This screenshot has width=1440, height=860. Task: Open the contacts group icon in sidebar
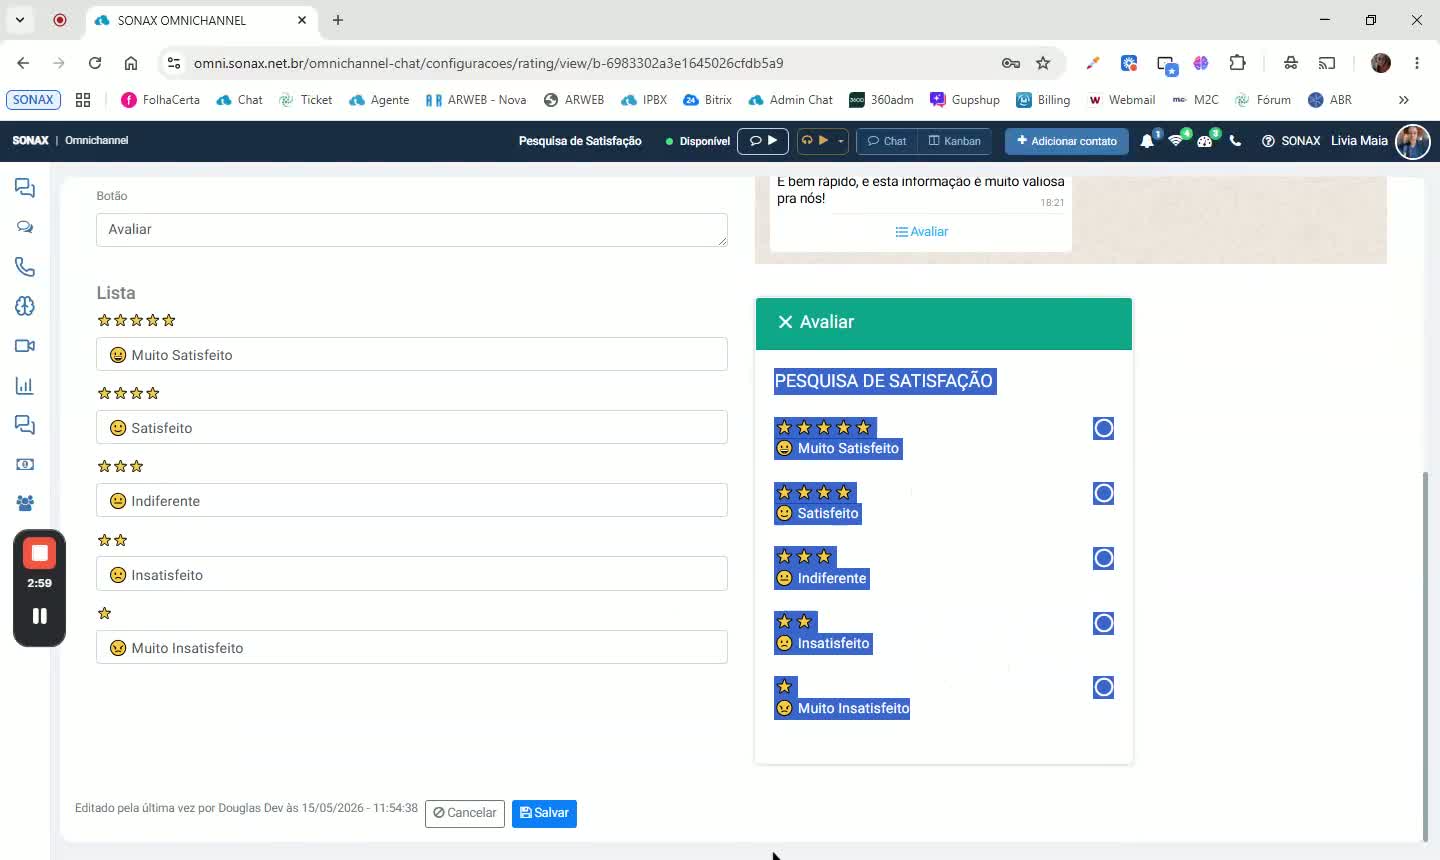25,503
